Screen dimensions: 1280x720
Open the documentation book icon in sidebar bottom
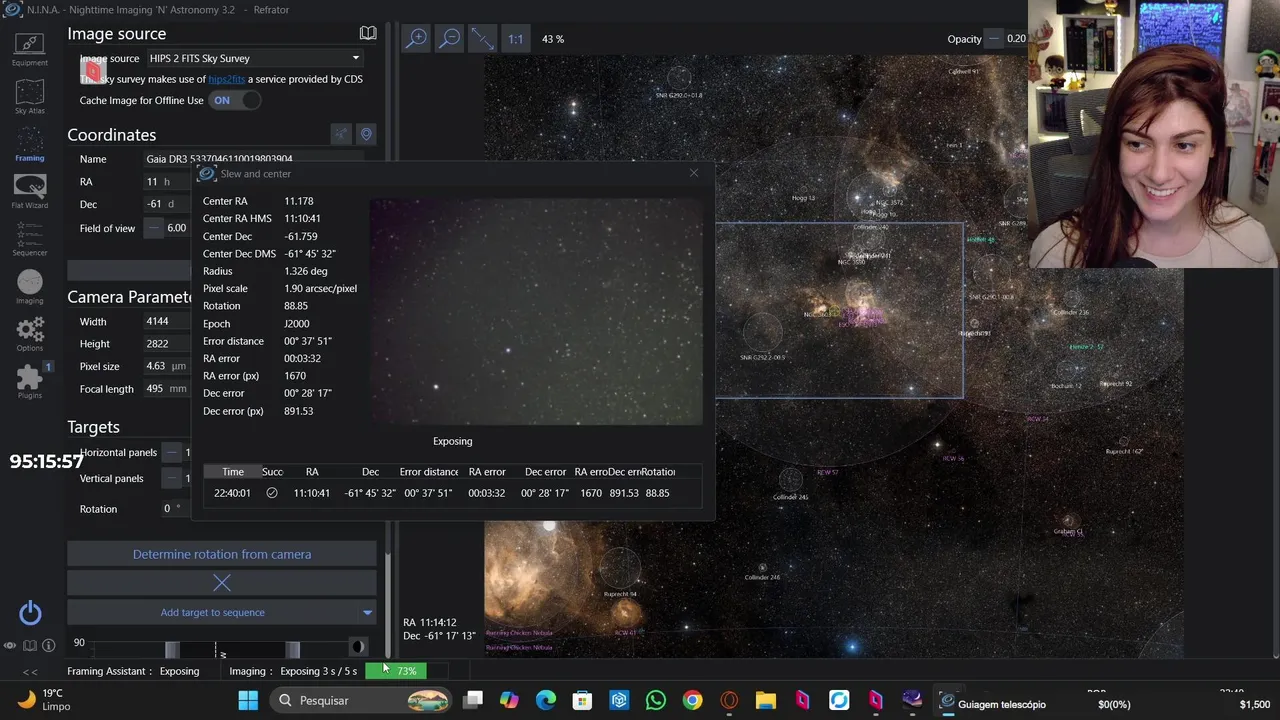(x=30, y=646)
